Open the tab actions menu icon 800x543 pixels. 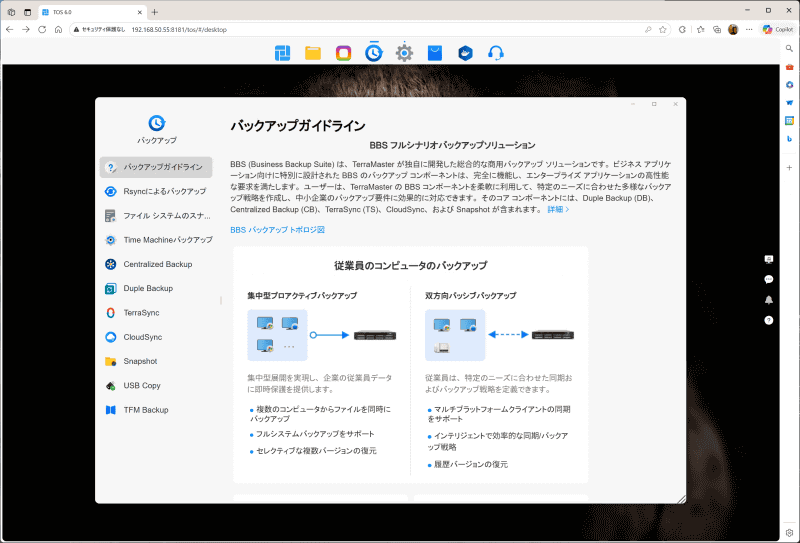click(x=28, y=12)
